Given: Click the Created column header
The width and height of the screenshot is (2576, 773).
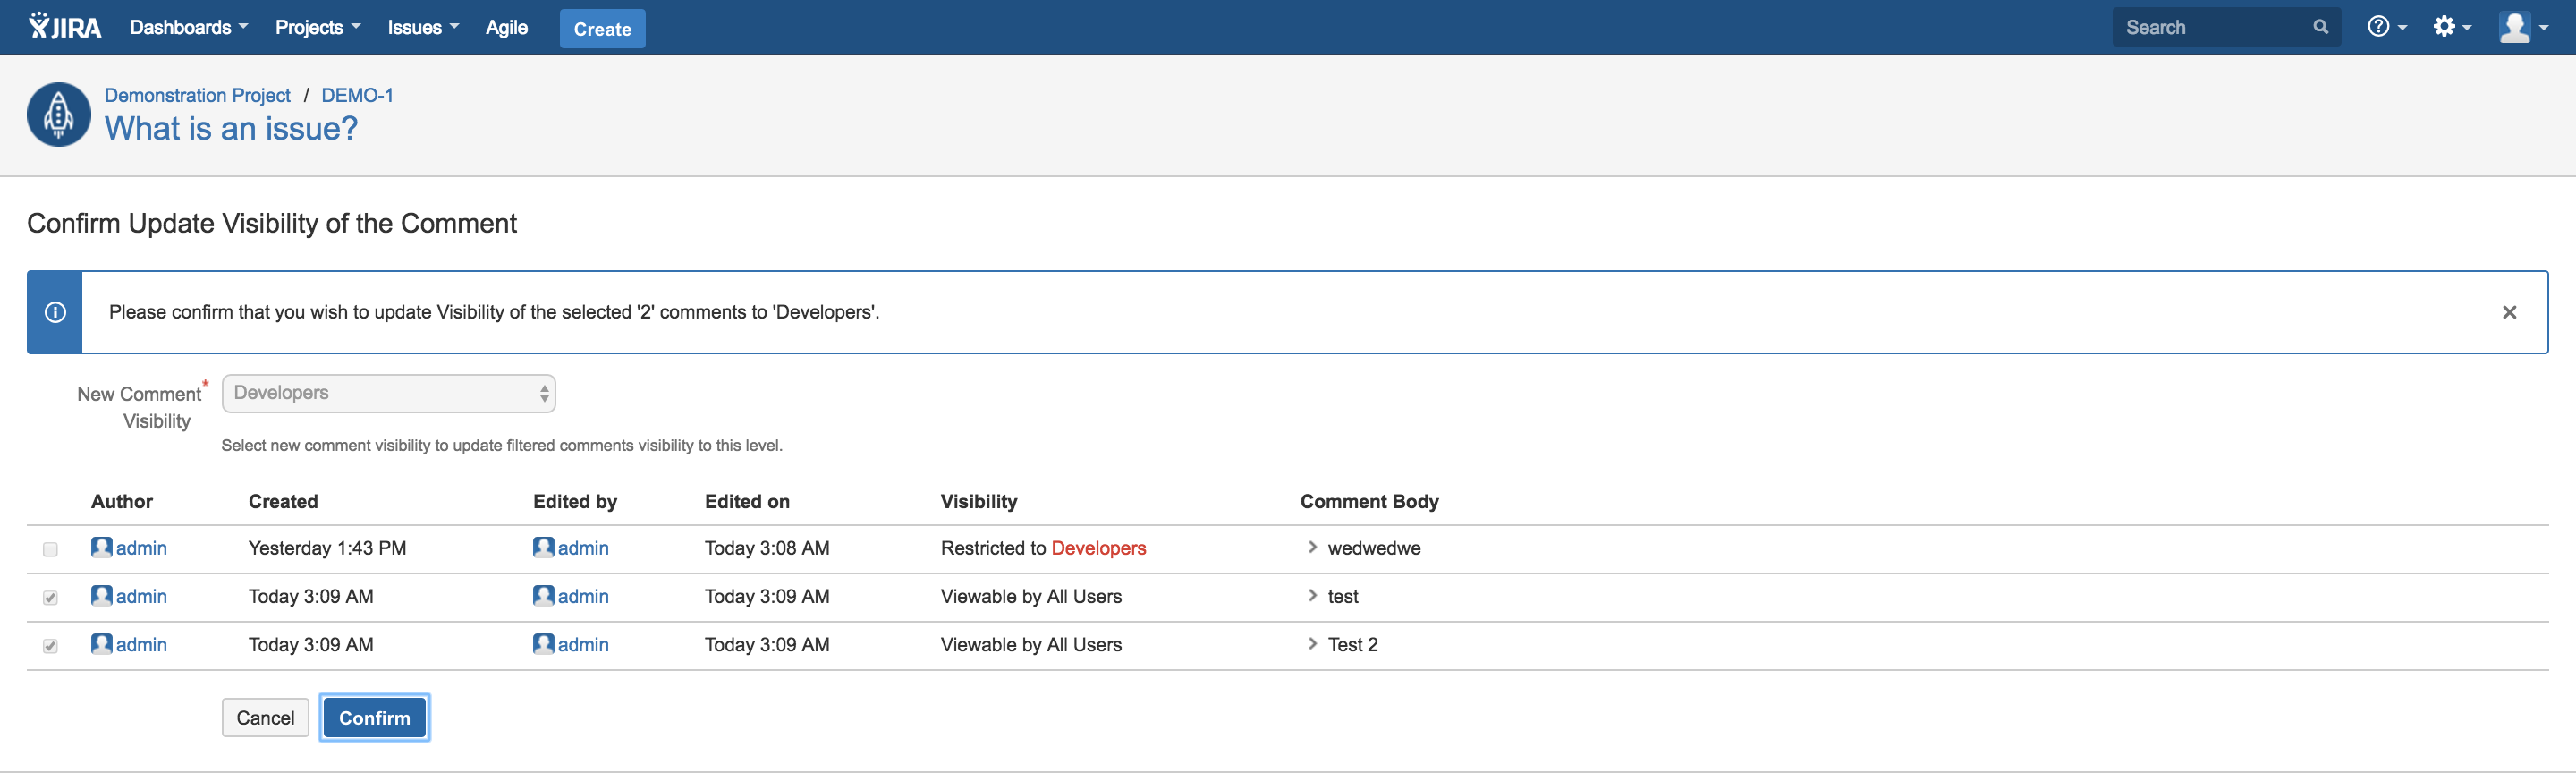Looking at the screenshot, I should (283, 501).
